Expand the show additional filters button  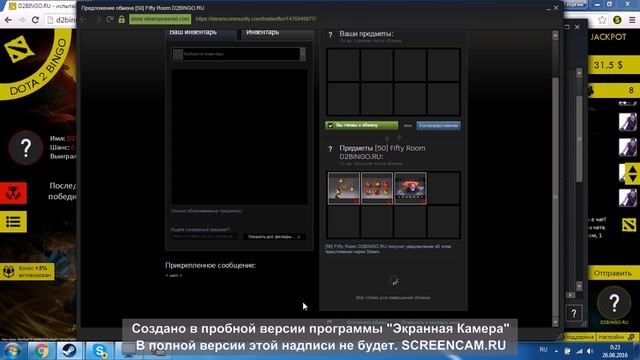pos(274,237)
